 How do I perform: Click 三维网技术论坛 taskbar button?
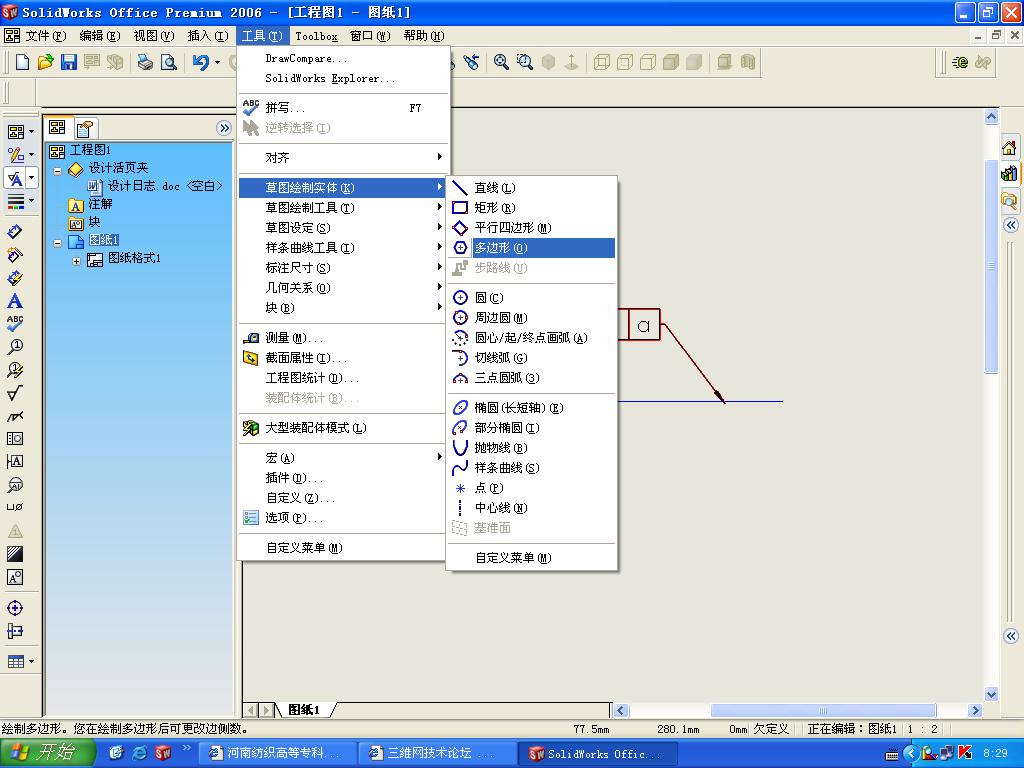pyautogui.click(x=436, y=753)
